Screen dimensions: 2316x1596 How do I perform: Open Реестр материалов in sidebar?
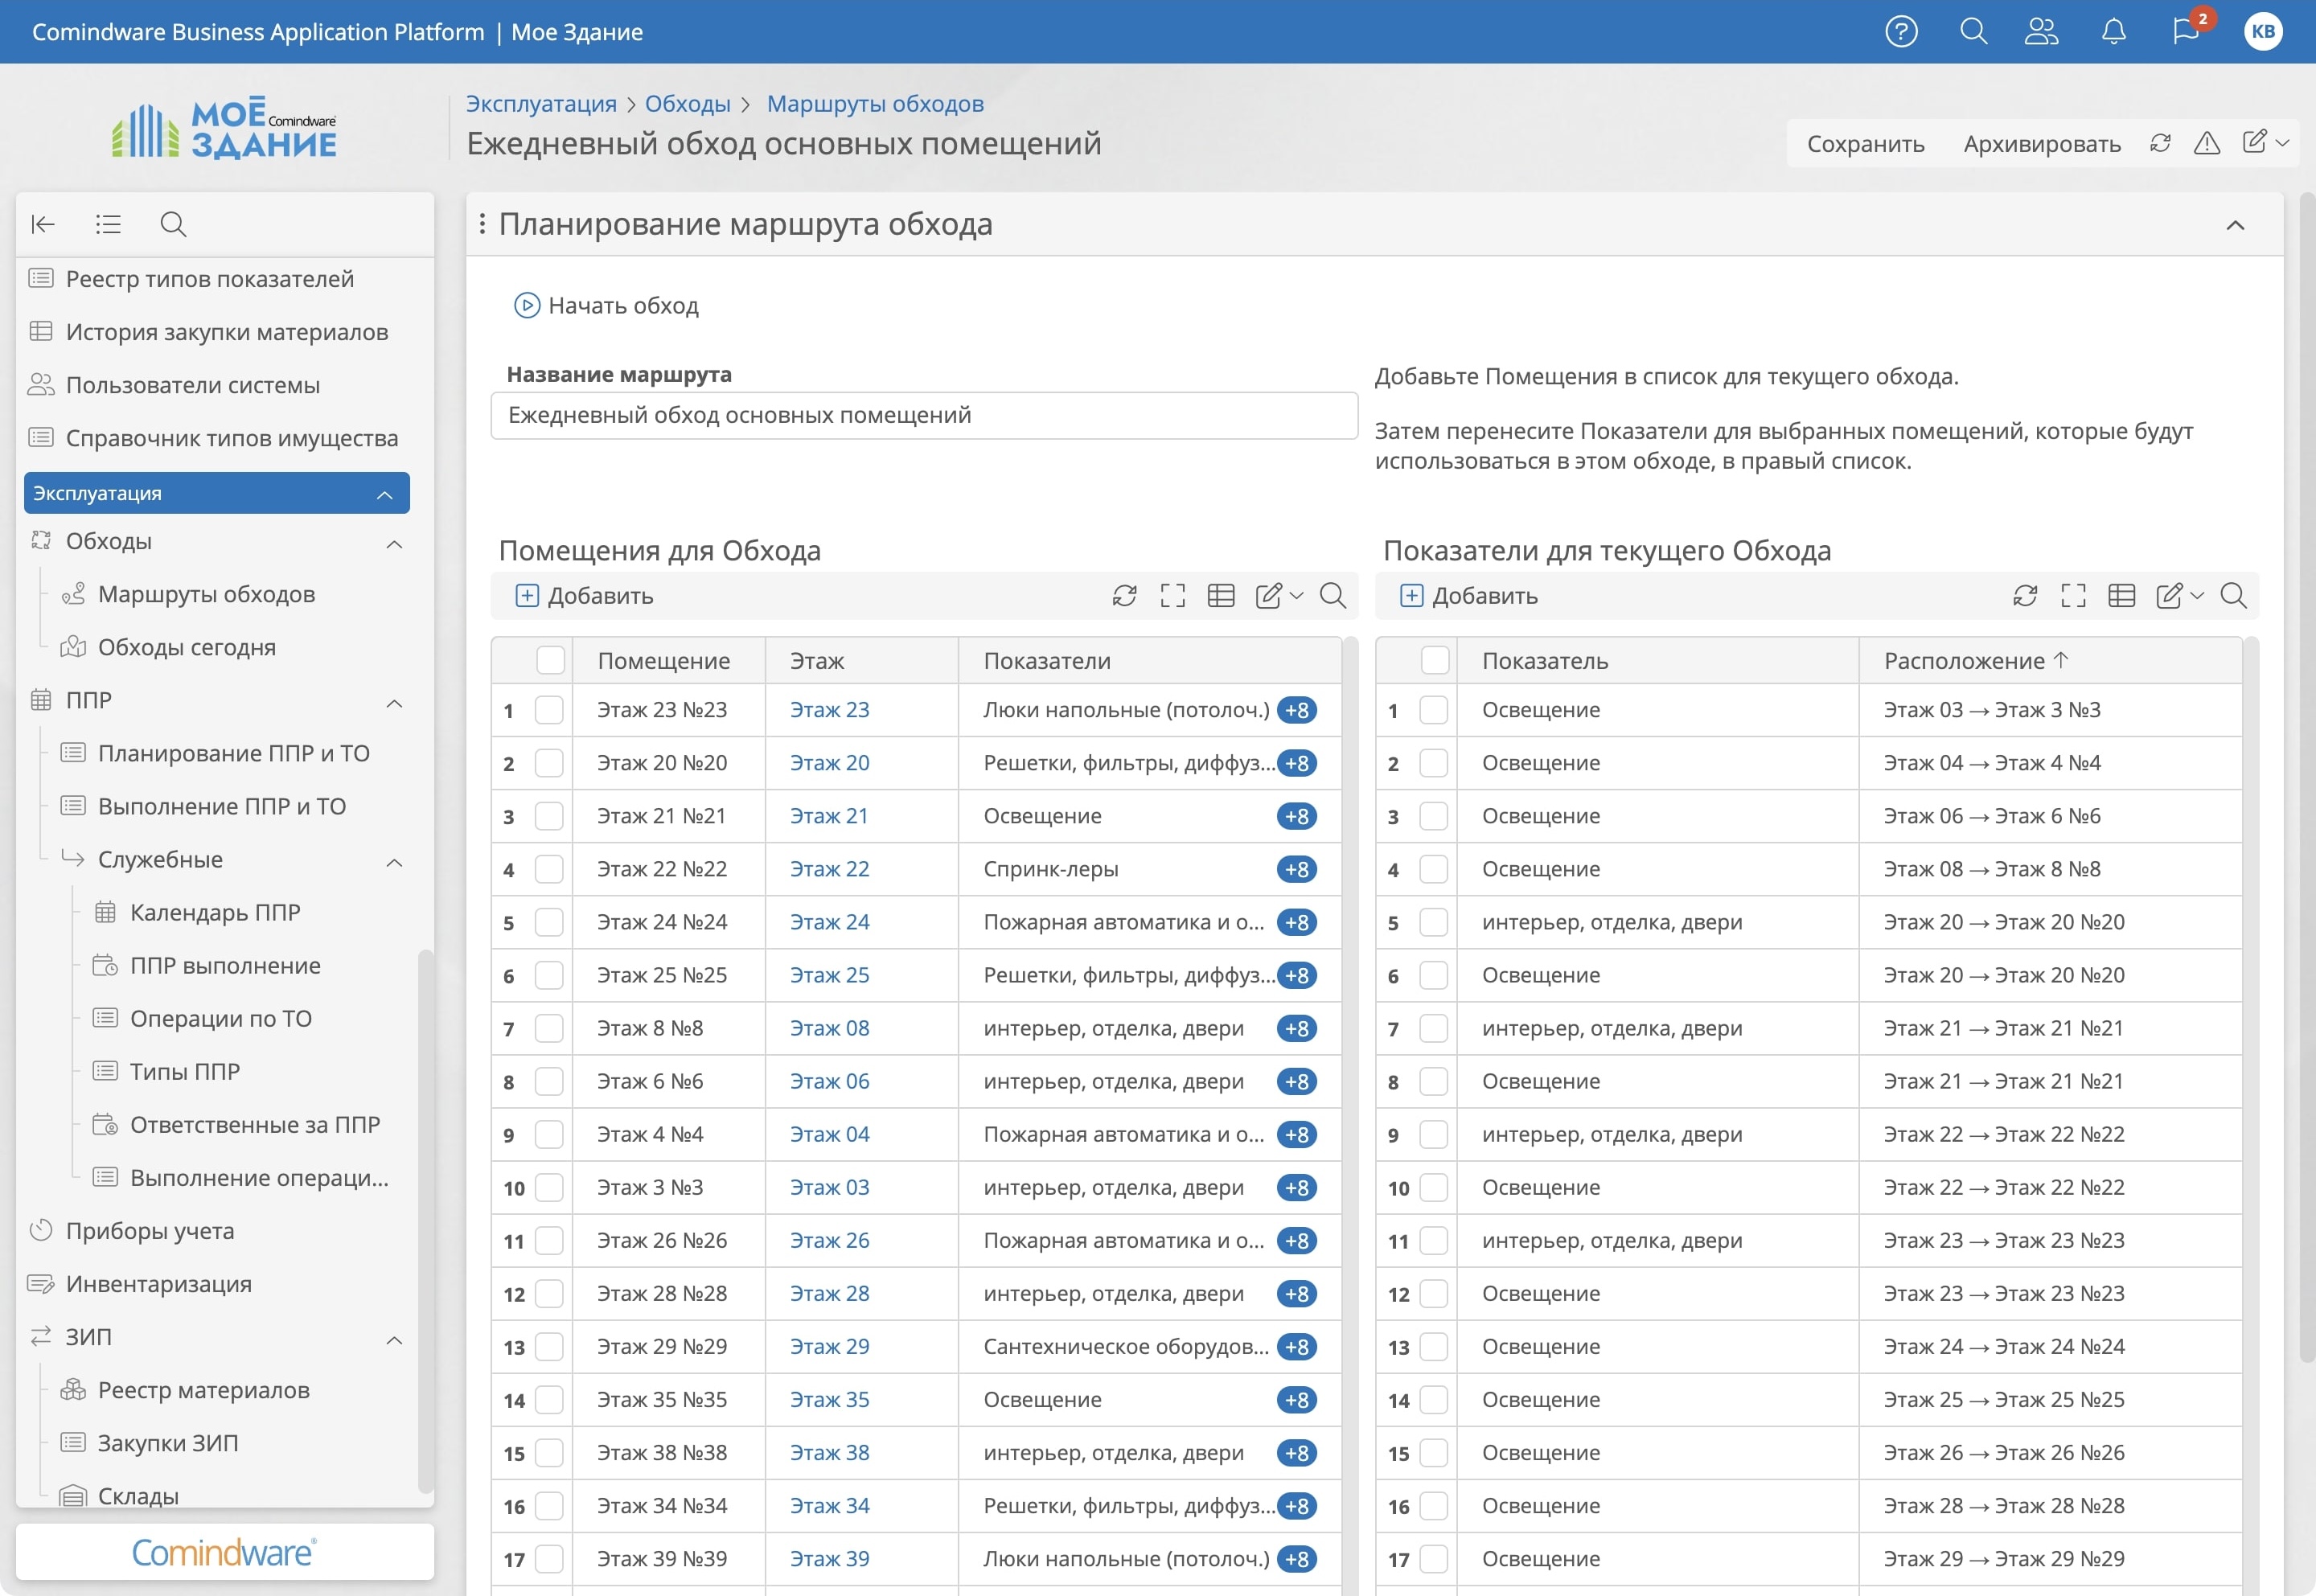click(203, 1390)
